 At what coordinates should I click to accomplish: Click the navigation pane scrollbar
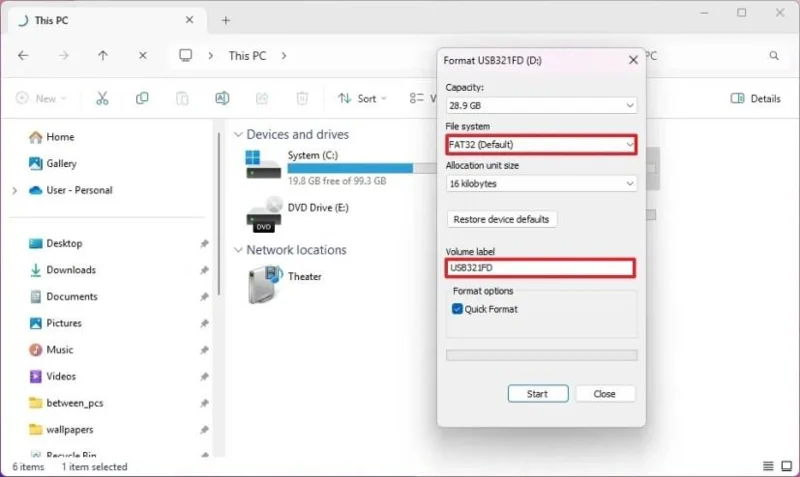(x=219, y=213)
